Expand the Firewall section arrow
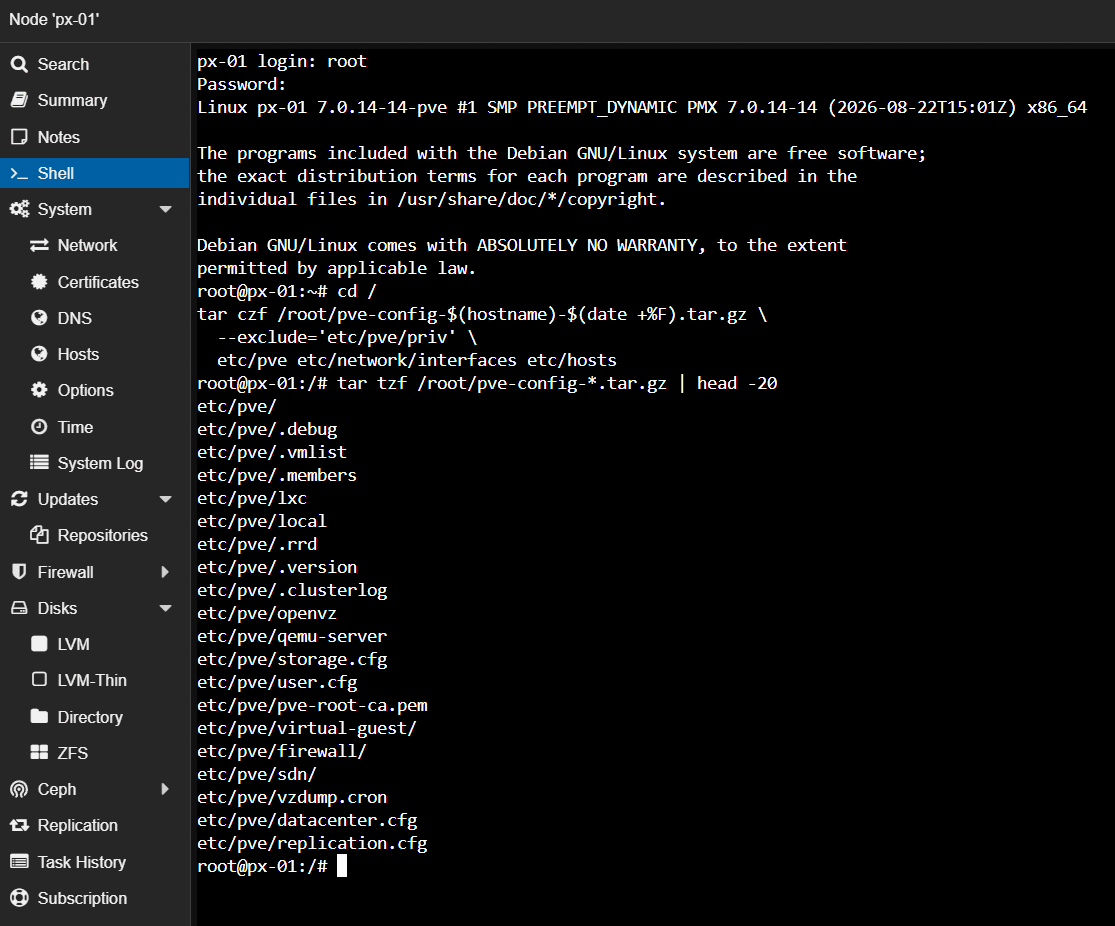Screen dimensions: 1115x926 165,572
